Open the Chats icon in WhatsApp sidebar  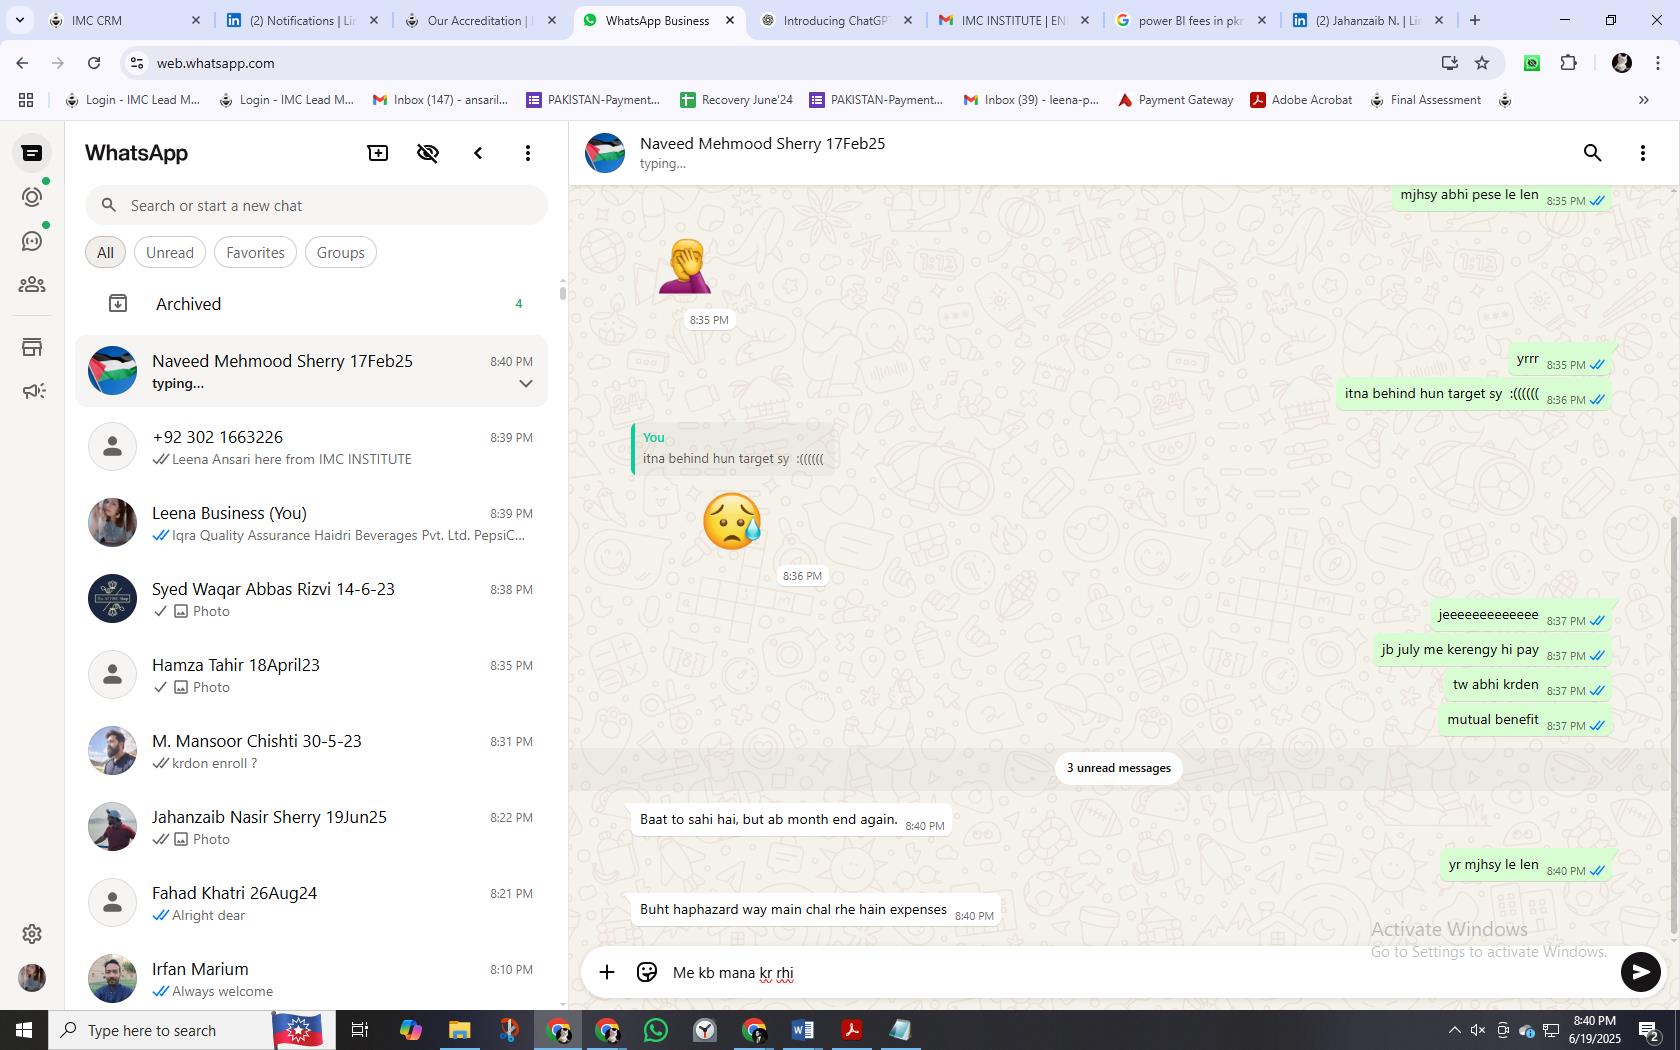(32, 153)
